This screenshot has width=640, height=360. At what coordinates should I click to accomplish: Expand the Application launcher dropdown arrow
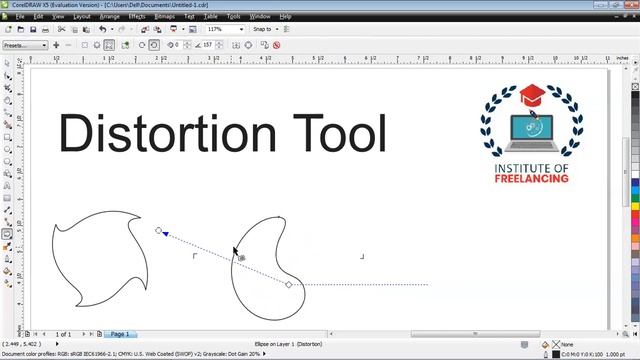click(183, 29)
